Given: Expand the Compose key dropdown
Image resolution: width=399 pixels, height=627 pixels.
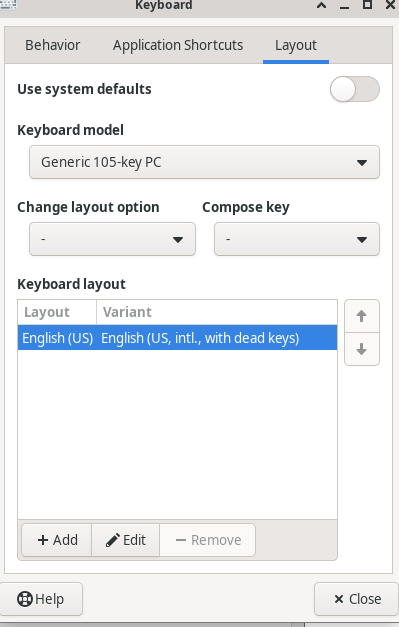Looking at the screenshot, I should 297,239.
